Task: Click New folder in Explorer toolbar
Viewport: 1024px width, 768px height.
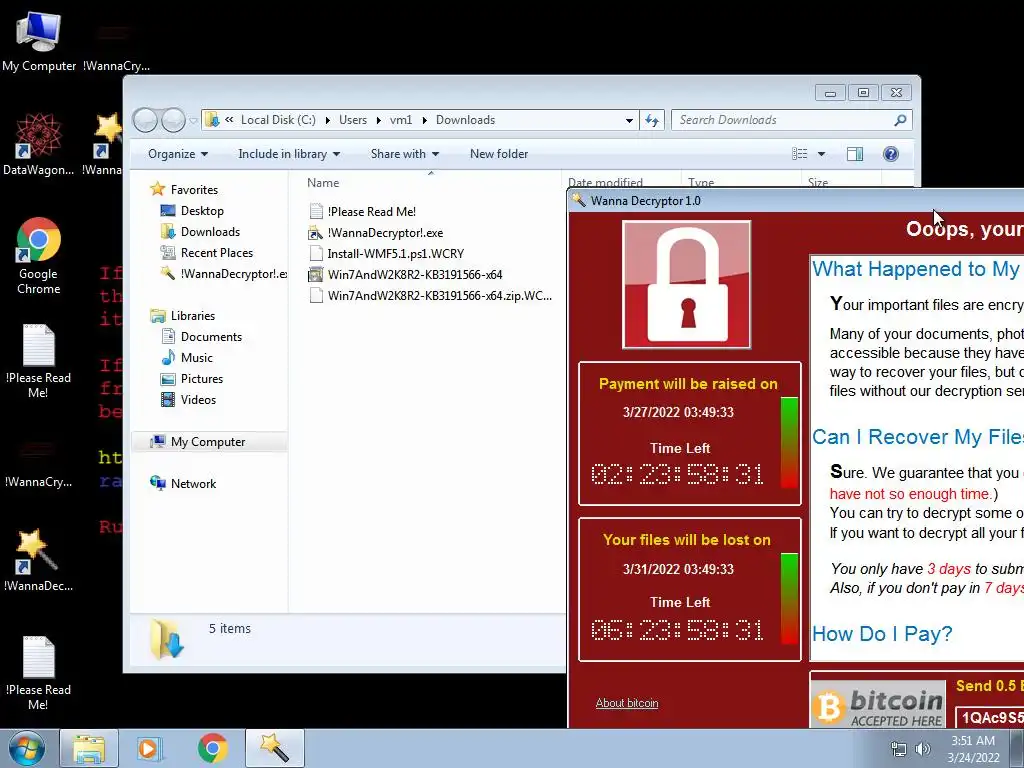Action: coord(499,154)
